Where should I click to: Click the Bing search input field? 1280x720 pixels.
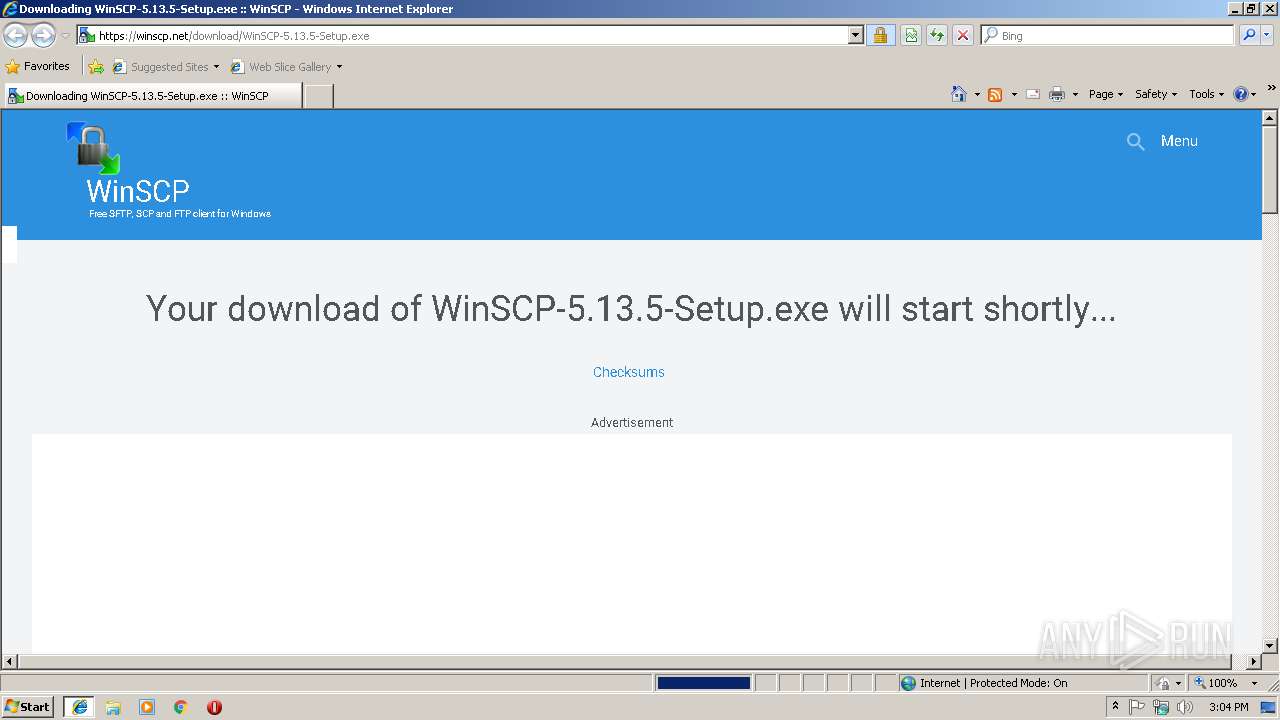(x=1109, y=35)
